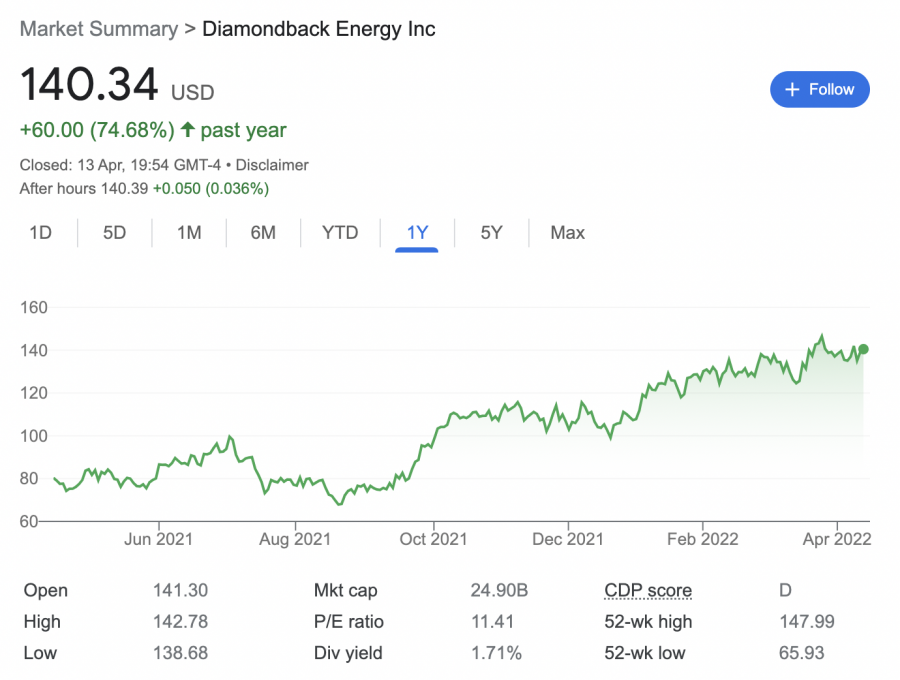Viewport: 900px width, 680px height.
Task: Select the 1M time range tab
Action: tap(189, 232)
